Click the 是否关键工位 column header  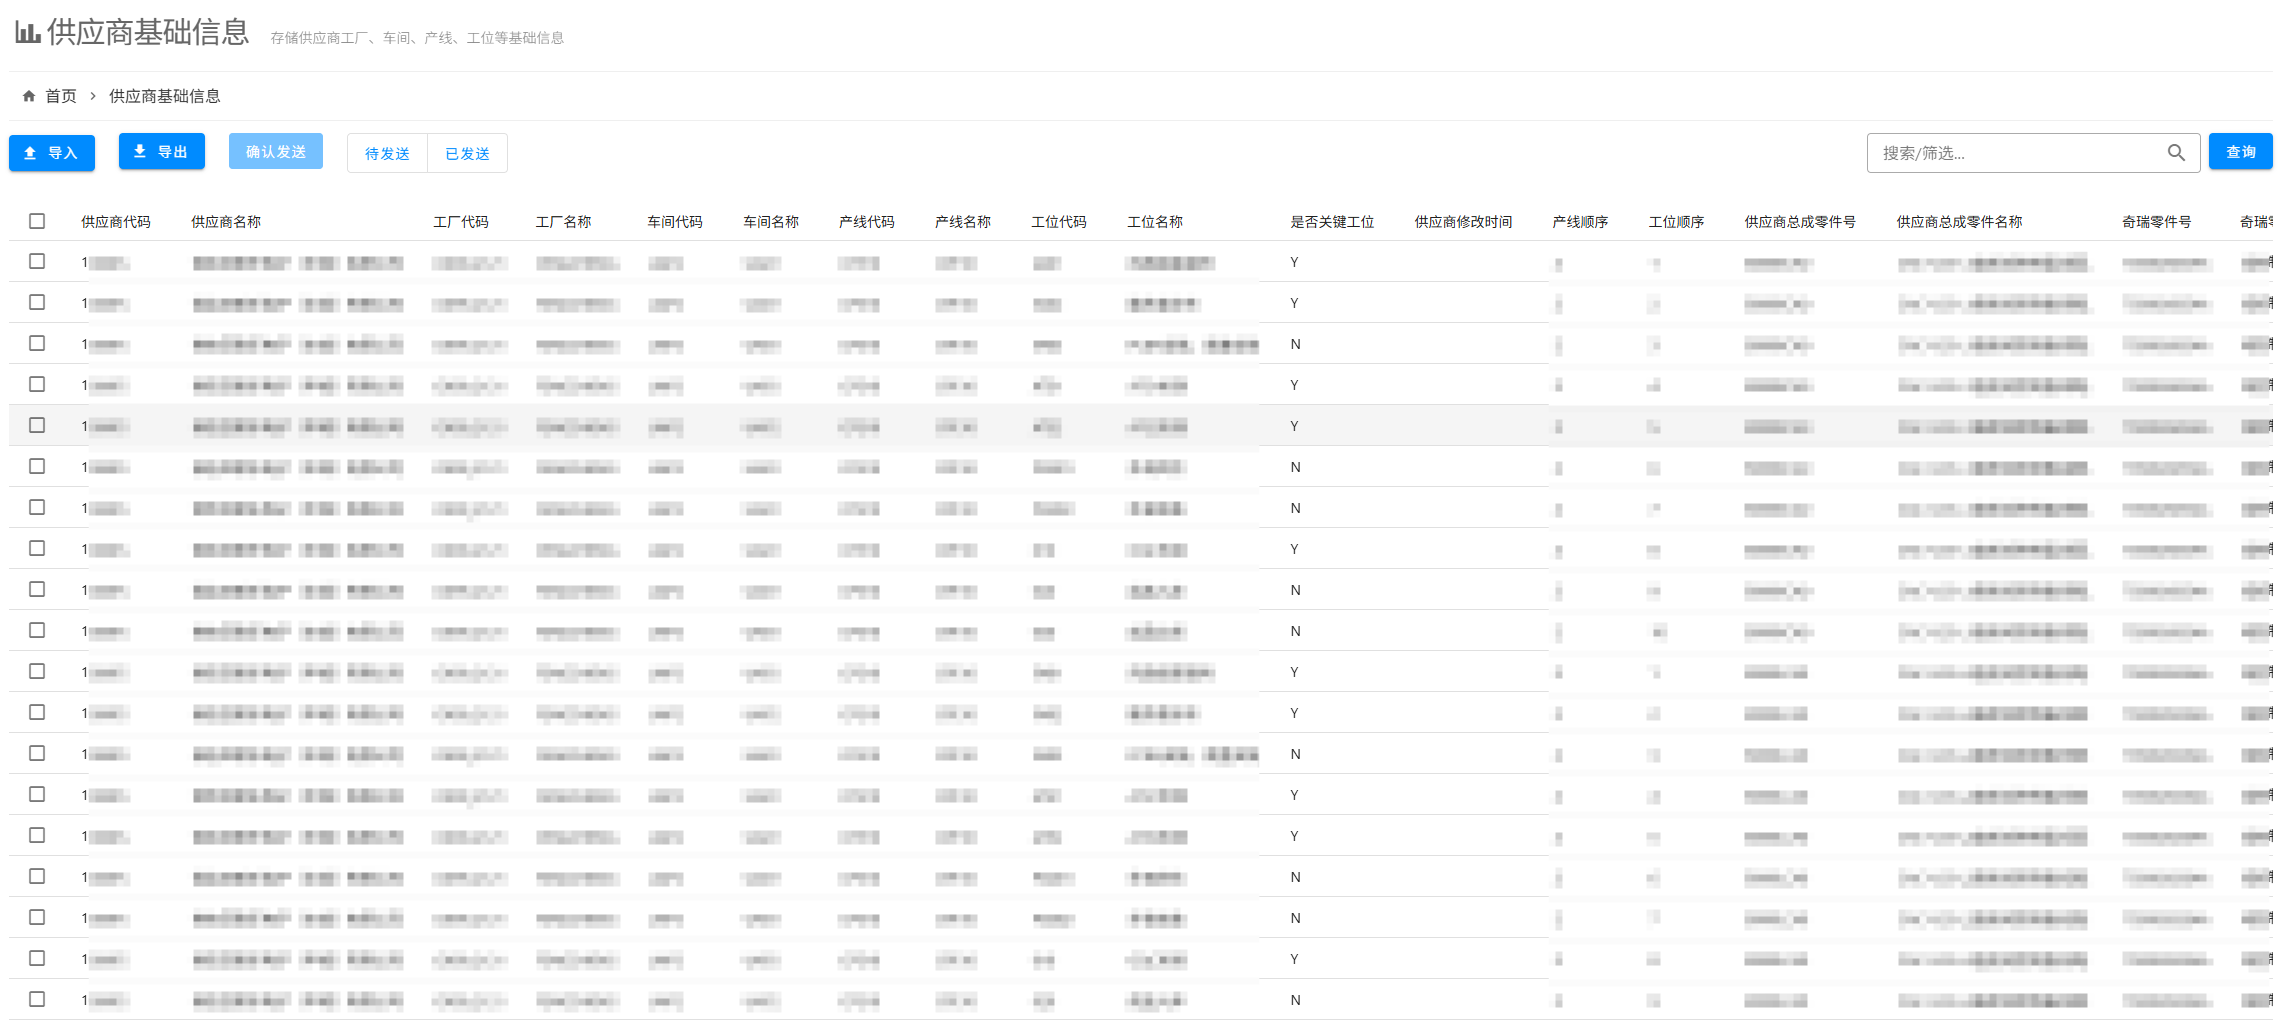coord(1332,222)
